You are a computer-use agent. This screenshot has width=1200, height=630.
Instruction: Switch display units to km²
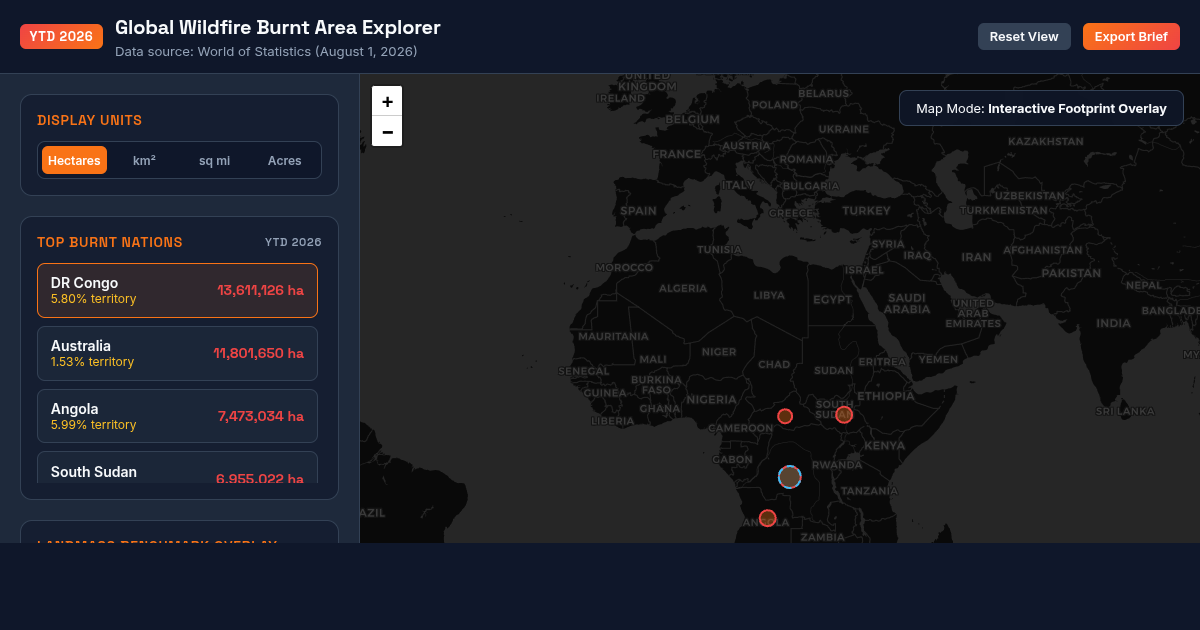[144, 160]
